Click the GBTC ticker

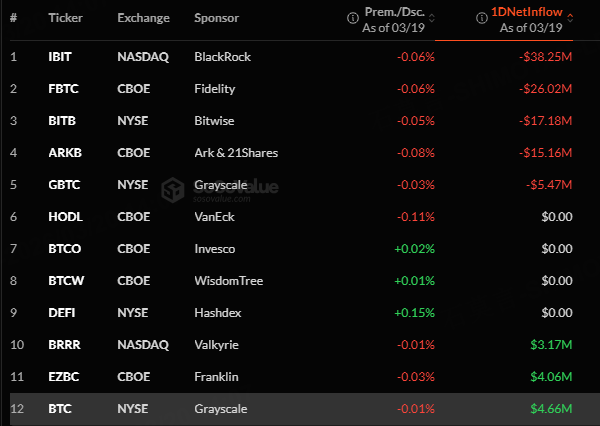tap(62, 185)
